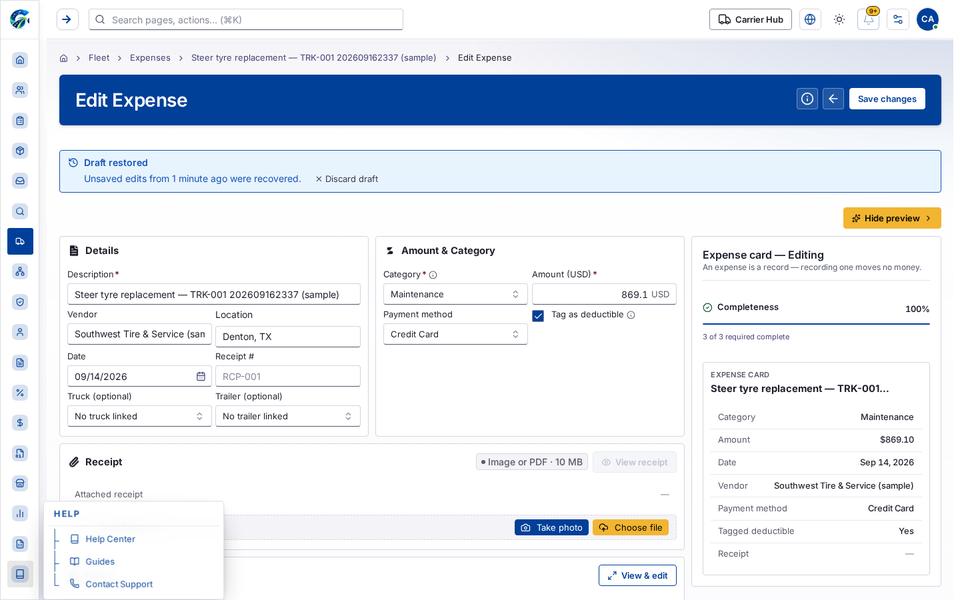Click the CA user avatar
The image size is (960, 600).
(x=928, y=20)
